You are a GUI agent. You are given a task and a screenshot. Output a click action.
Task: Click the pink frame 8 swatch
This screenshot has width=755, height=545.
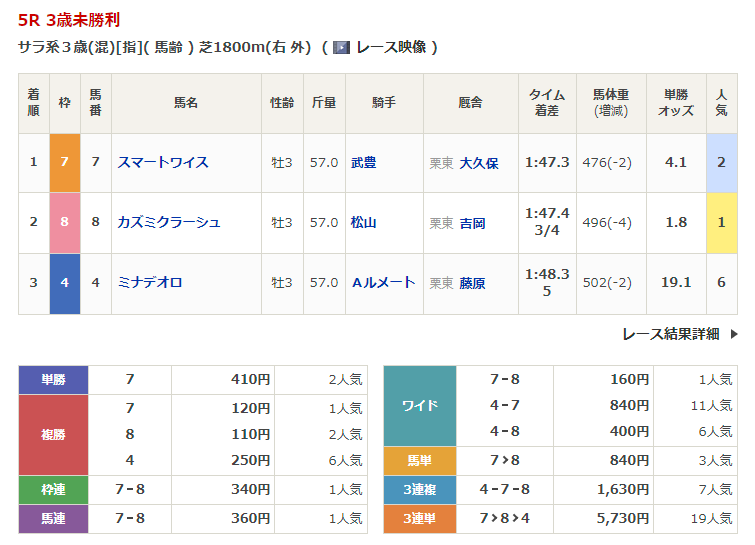click(64, 222)
